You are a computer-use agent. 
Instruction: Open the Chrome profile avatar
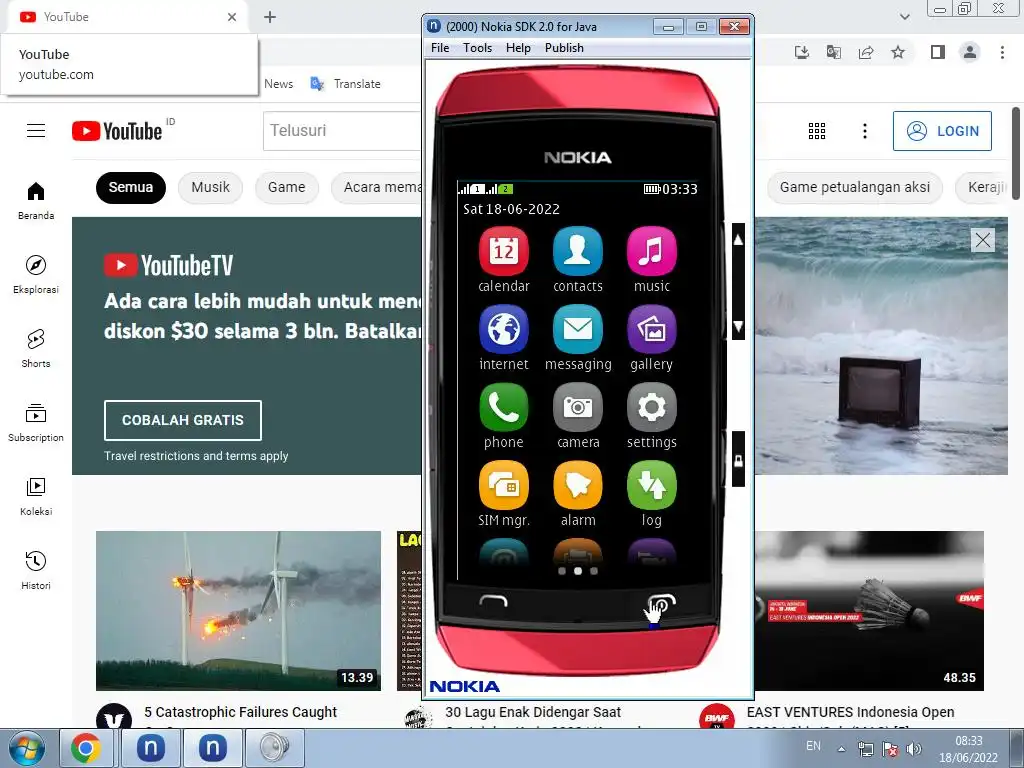[x=970, y=52]
